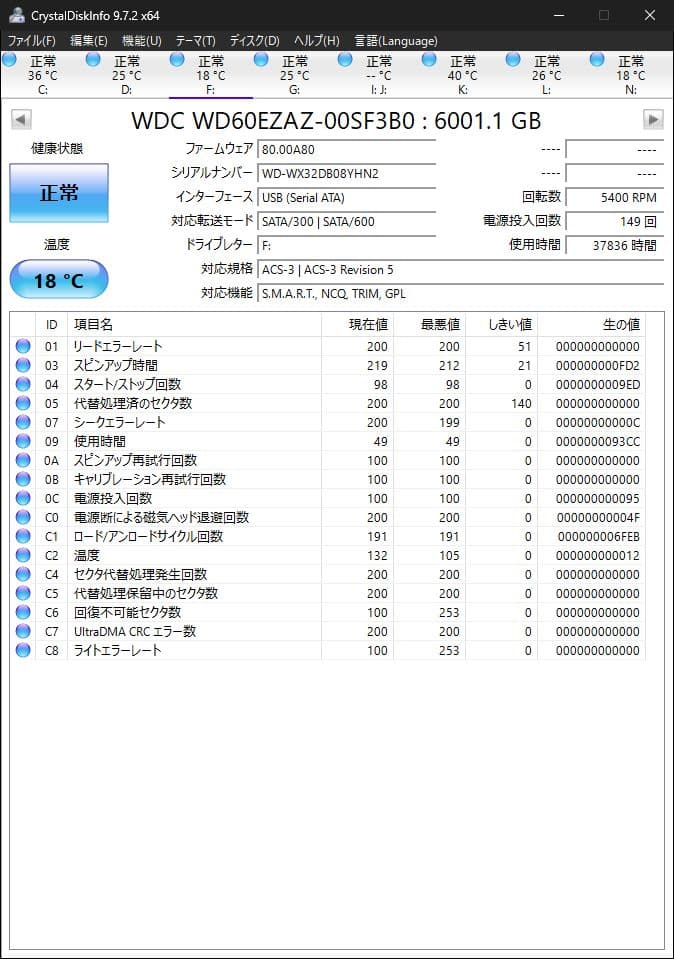Screen dimensions: 674x959
Task: Click the 最悪値 column header
Action: point(429,325)
